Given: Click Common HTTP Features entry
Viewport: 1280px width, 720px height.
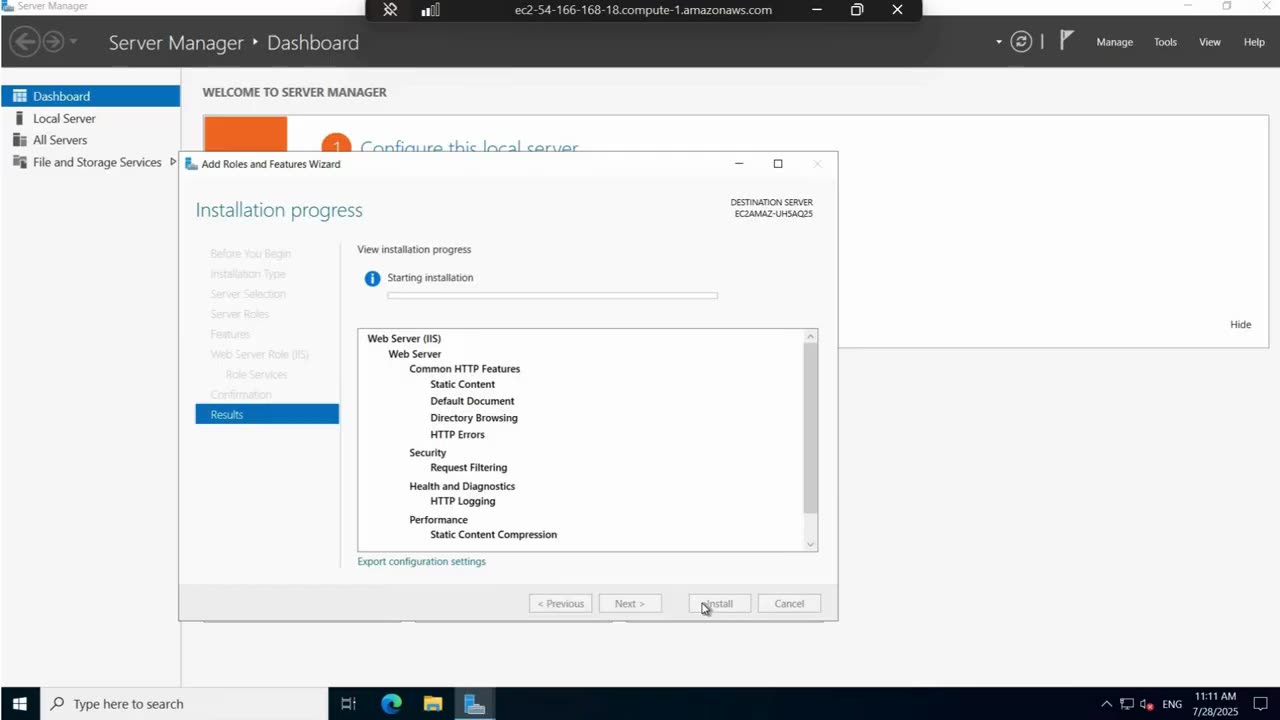Looking at the screenshot, I should coord(464,368).
